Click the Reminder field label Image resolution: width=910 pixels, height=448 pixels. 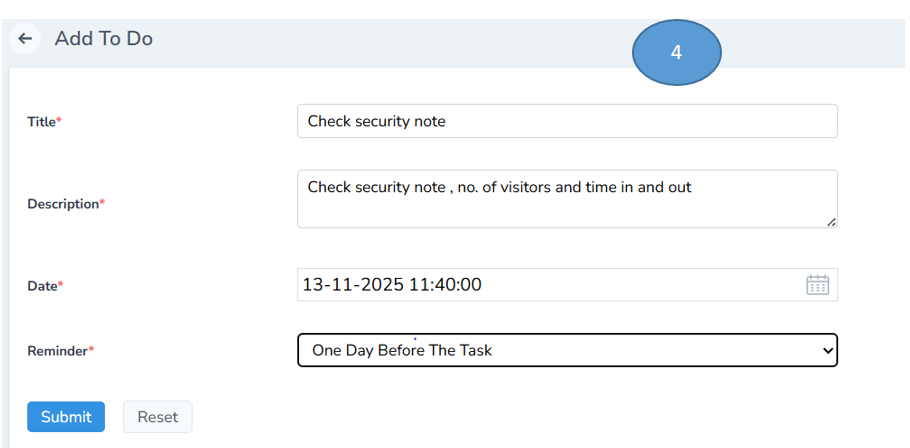point(59,351)
